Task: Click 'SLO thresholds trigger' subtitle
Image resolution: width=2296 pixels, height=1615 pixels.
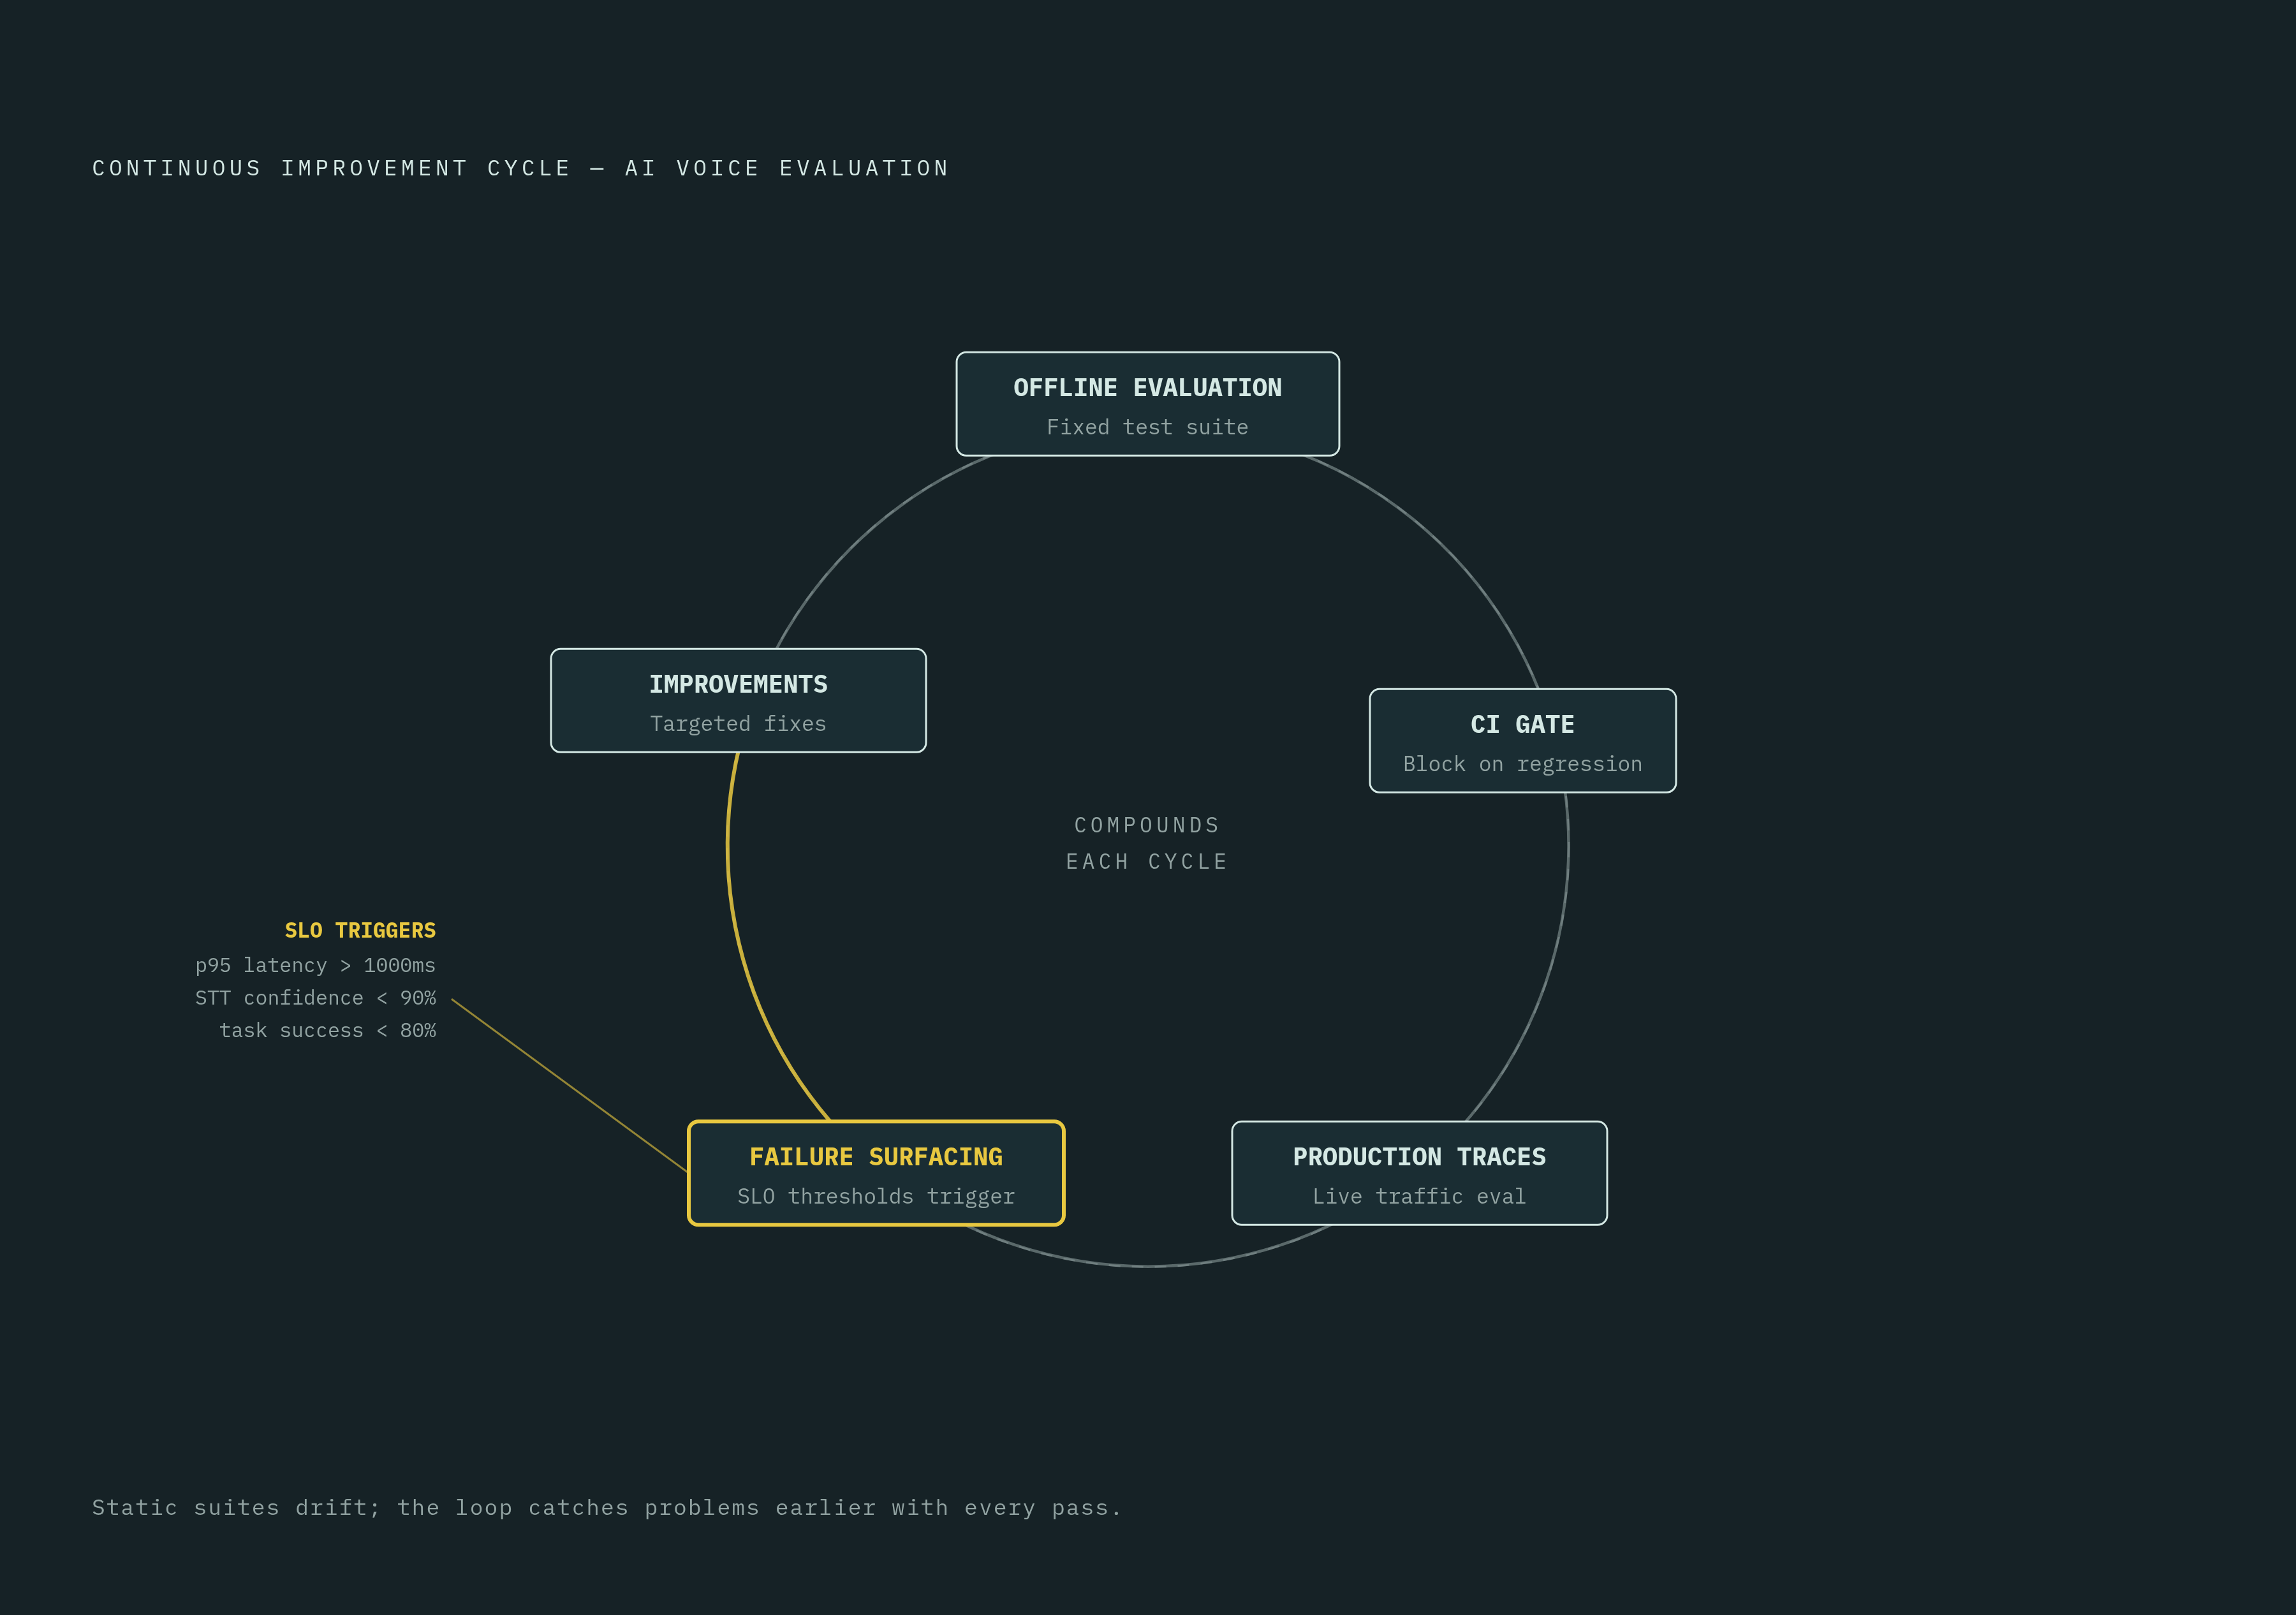Action: tap(876, 1196)
